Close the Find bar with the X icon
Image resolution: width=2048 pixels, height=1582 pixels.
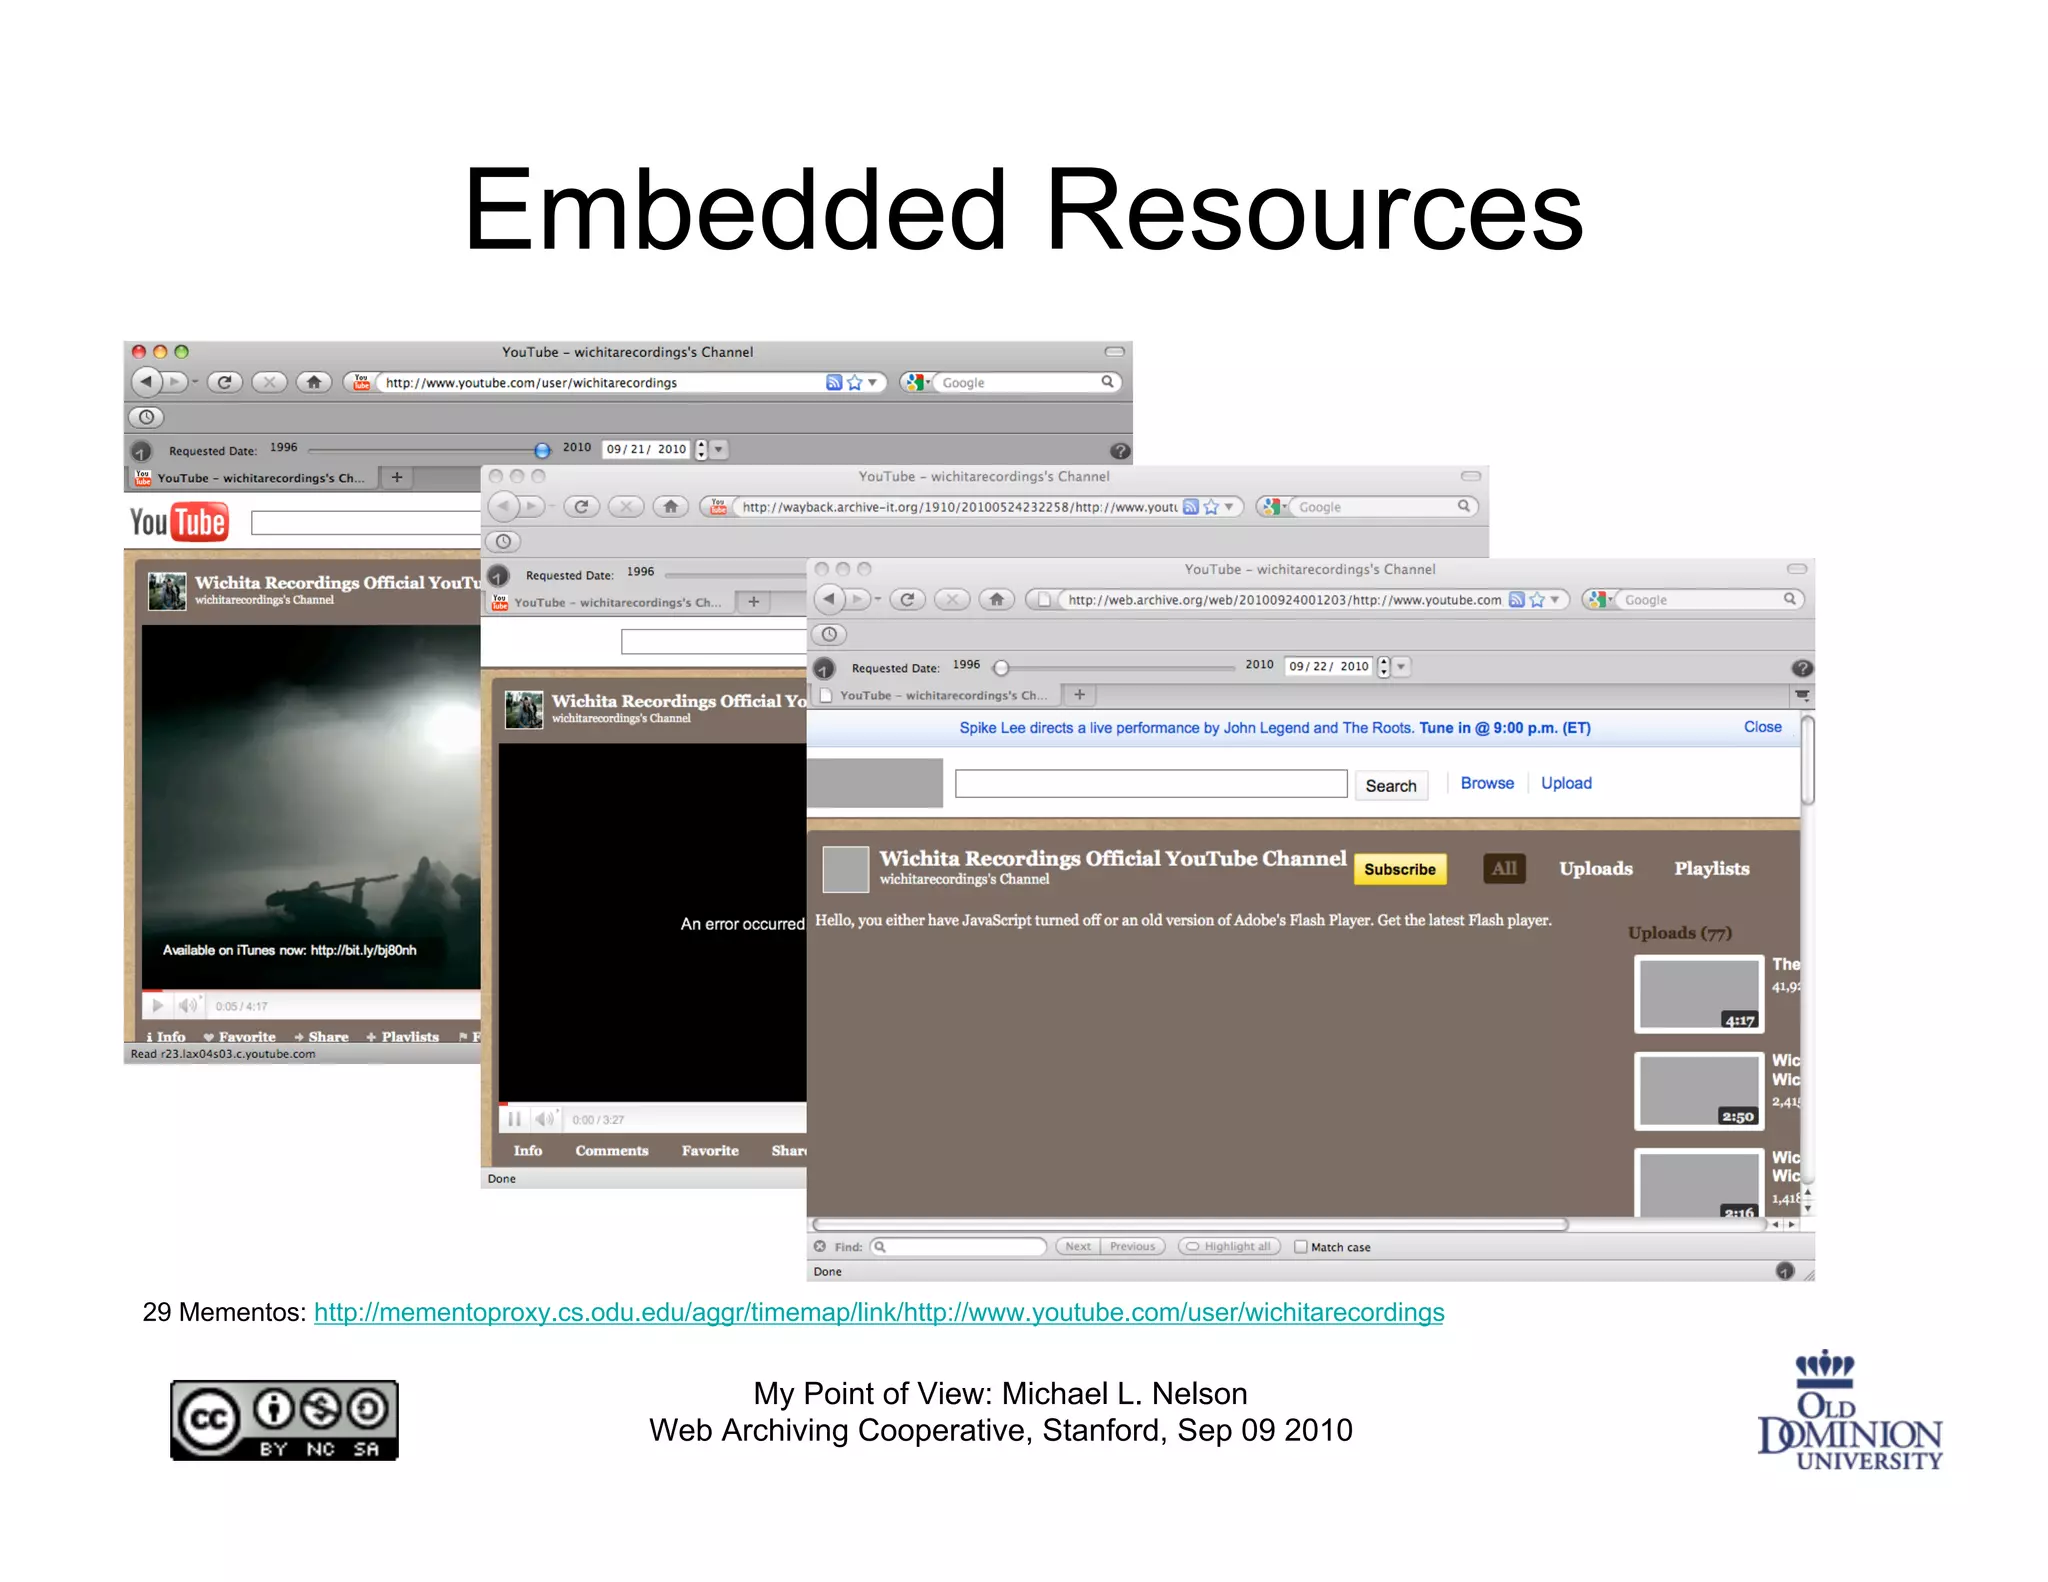pyautogui.click(x=820, y=1246)
